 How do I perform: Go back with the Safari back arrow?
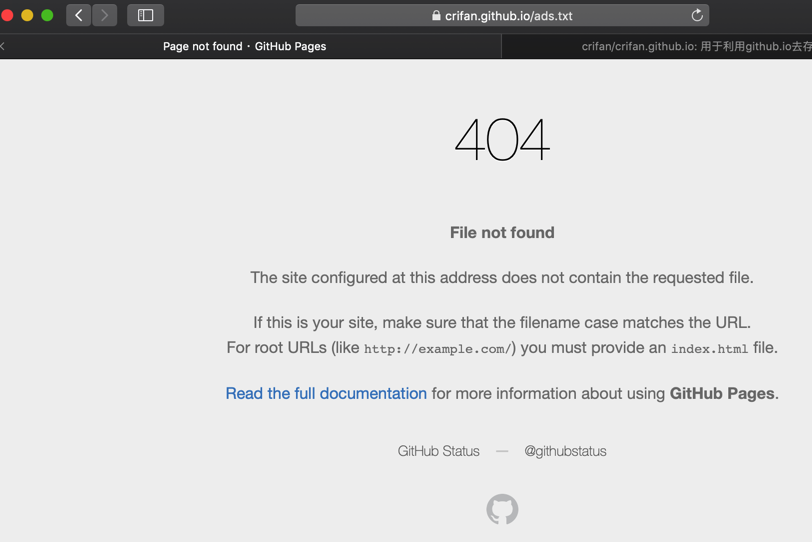[79, 16]
